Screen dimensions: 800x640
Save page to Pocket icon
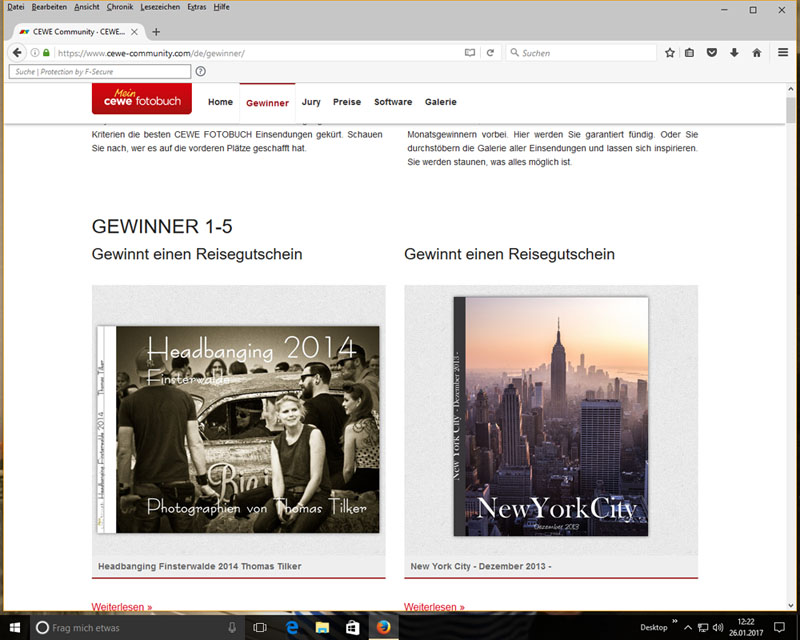coord(712,52)
